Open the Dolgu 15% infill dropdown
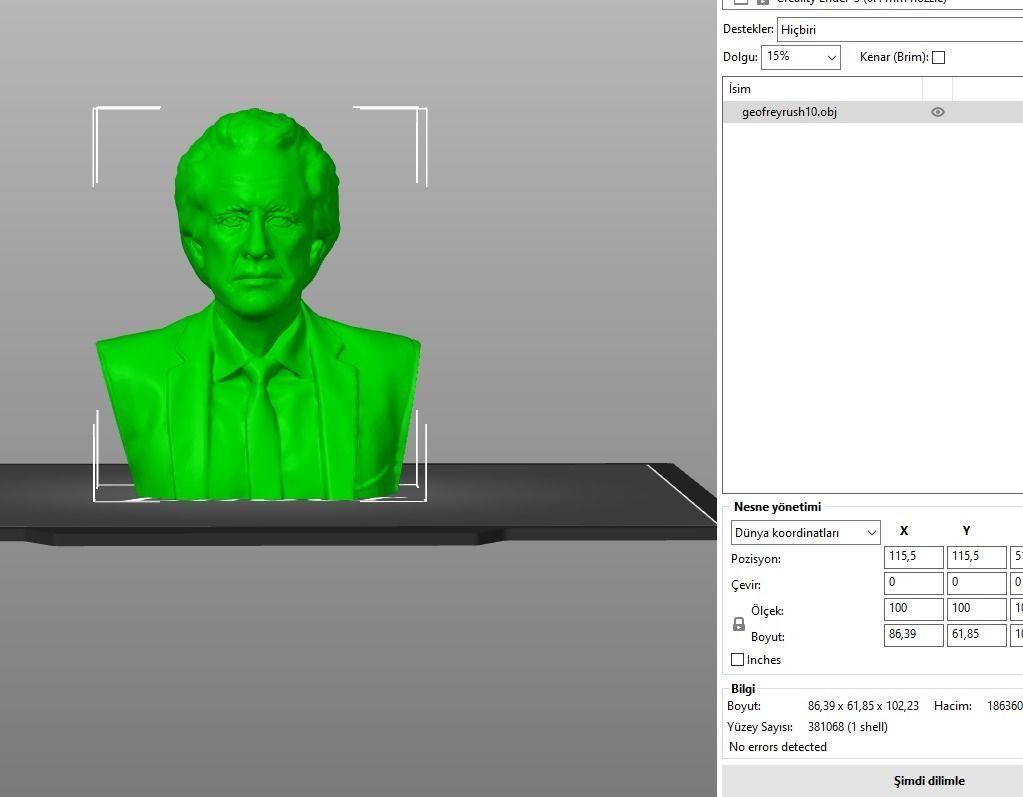Image resolution: width=1023 pixels, height=797 pixels. 801,57
